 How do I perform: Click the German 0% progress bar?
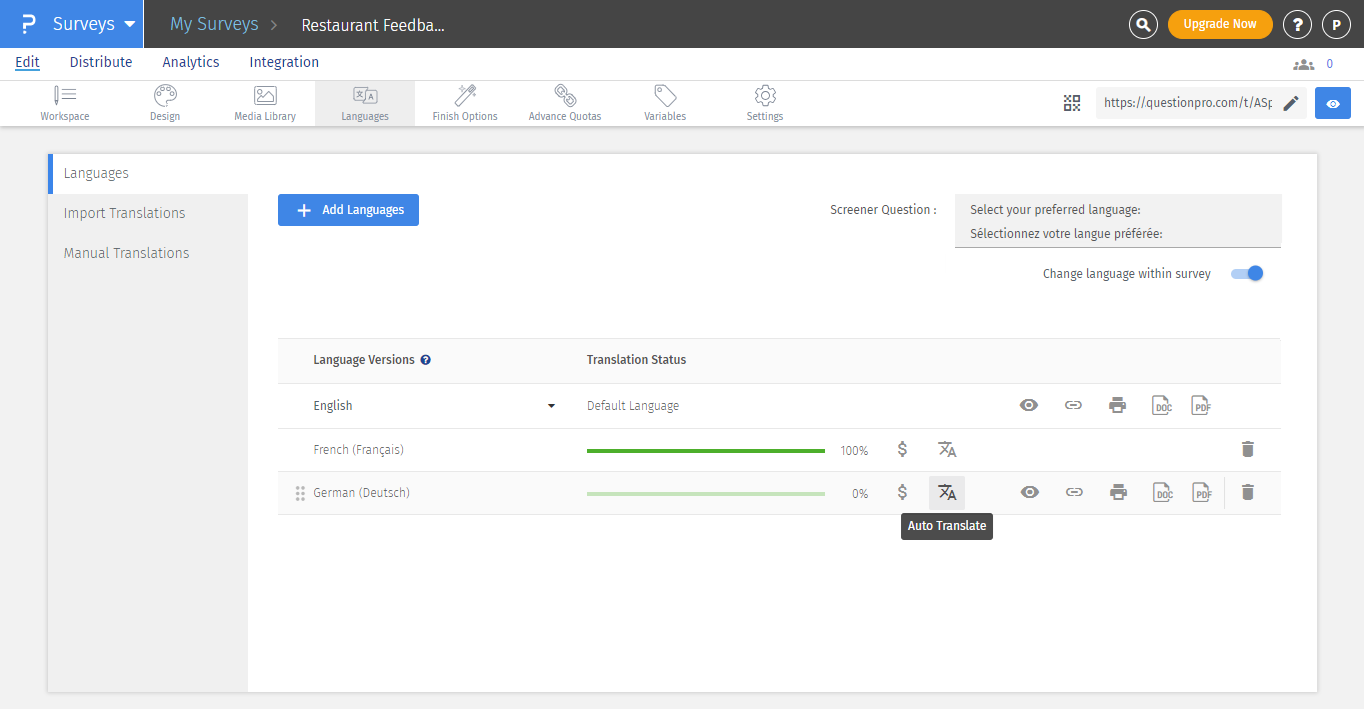pos(706,493)
